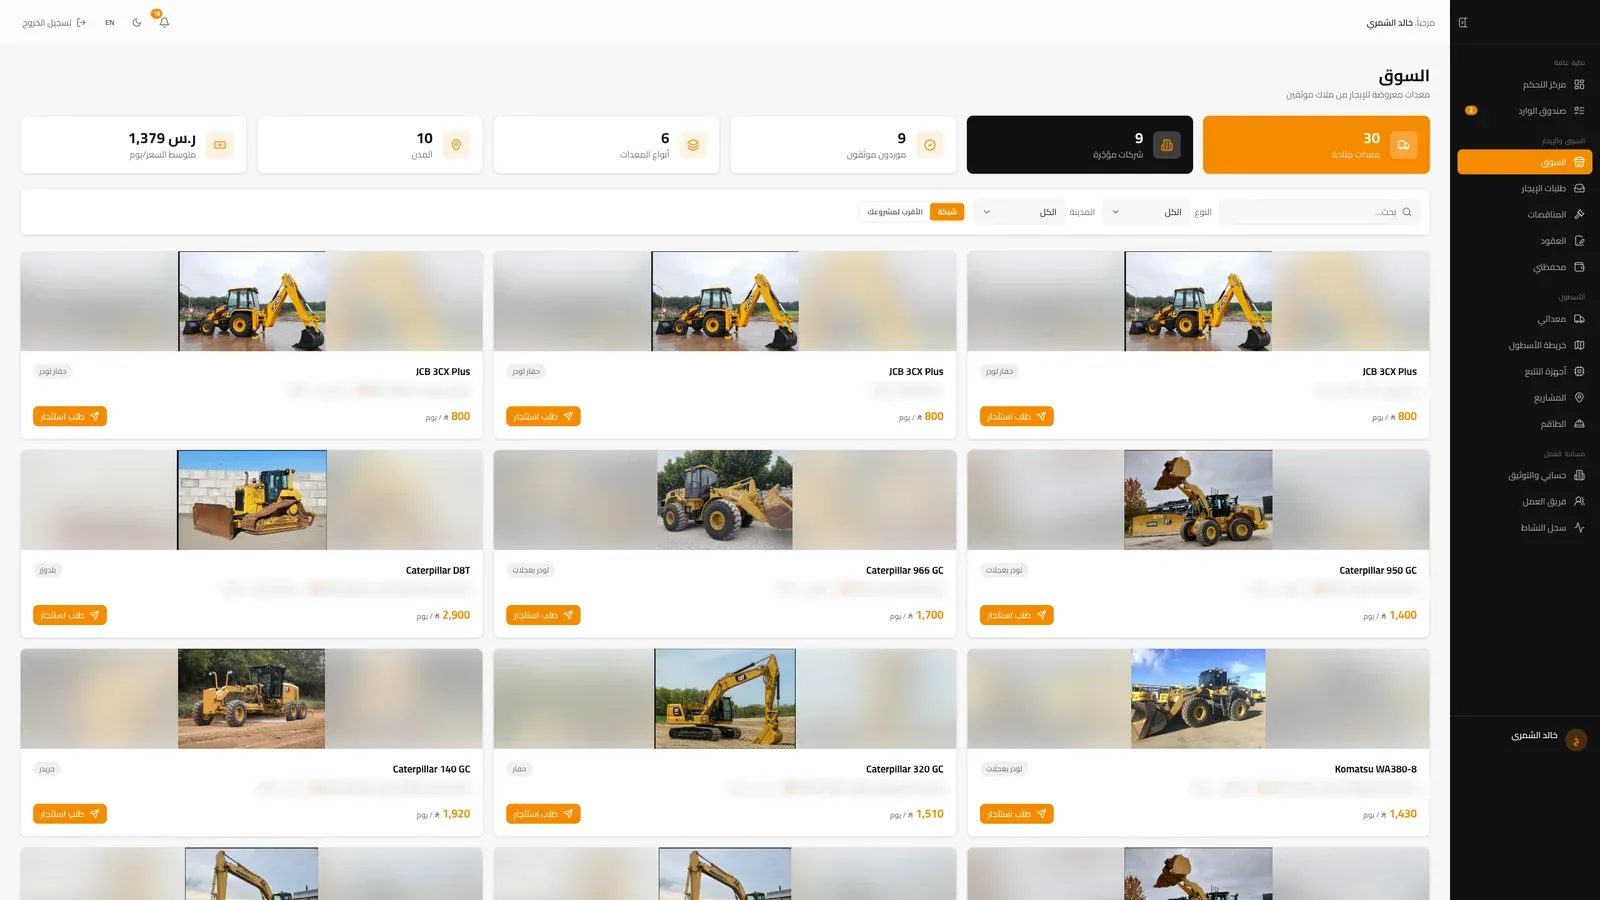This screenshot has height=900, width=1600.
Task: Click the حفار tag on Caterpillar 320 GC
Action: [519, 769]
